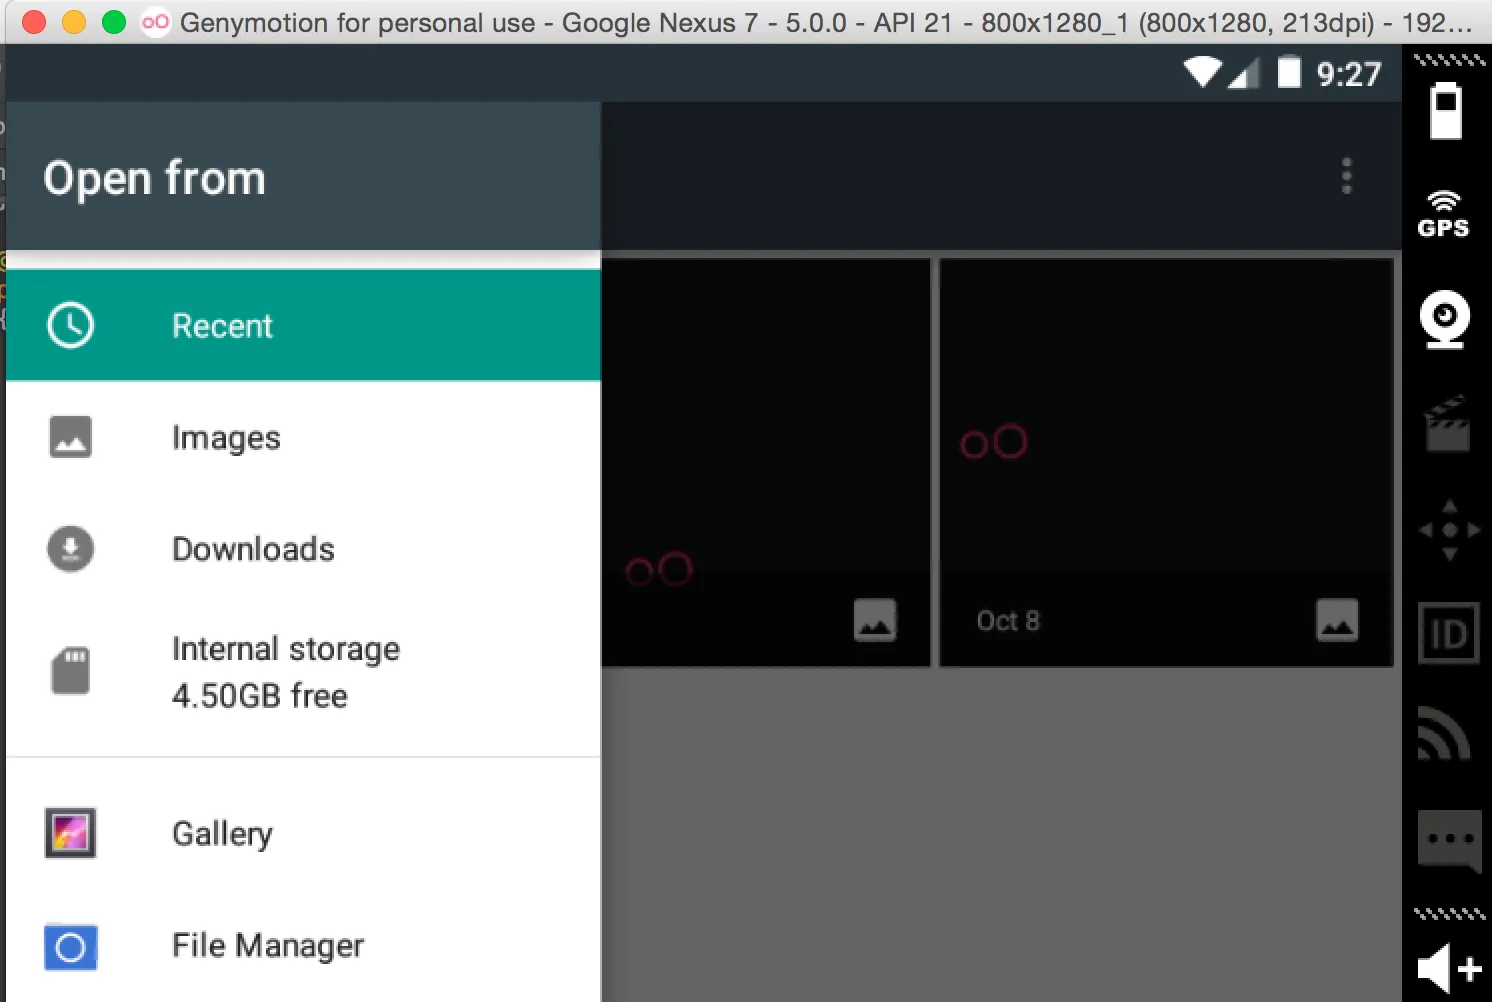Screen dimensions: 1492x1002
Task: Click the Wi-Fi status bar icon
Action: 1202,73
